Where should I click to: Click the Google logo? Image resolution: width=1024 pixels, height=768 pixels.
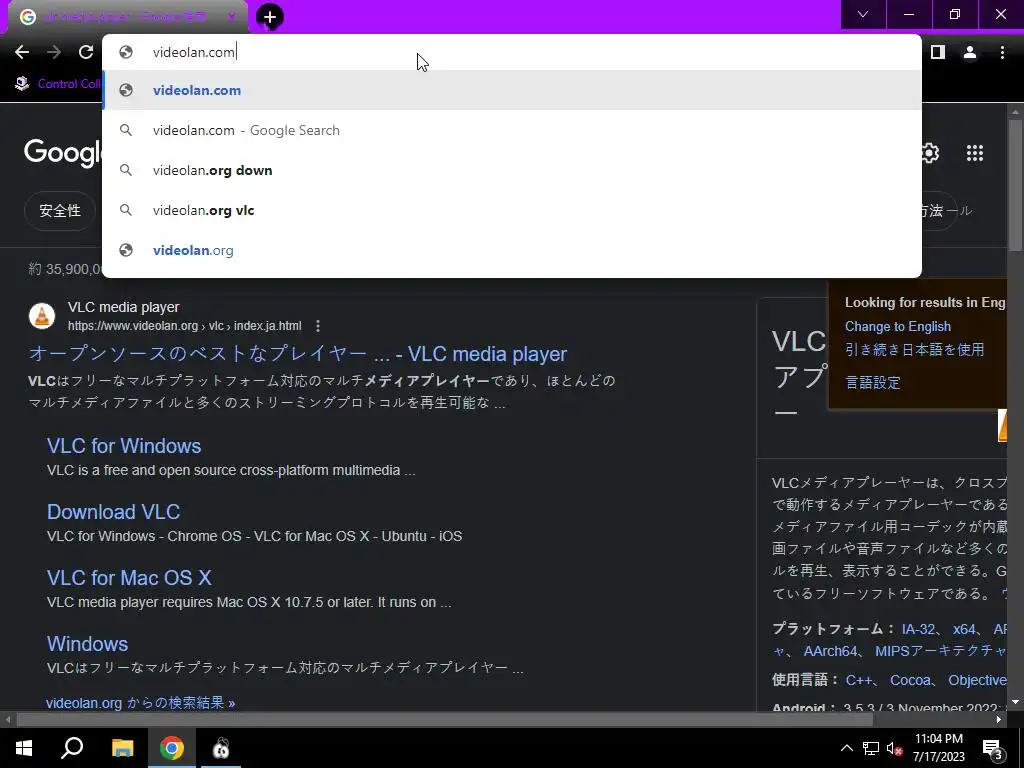[63, 152]
